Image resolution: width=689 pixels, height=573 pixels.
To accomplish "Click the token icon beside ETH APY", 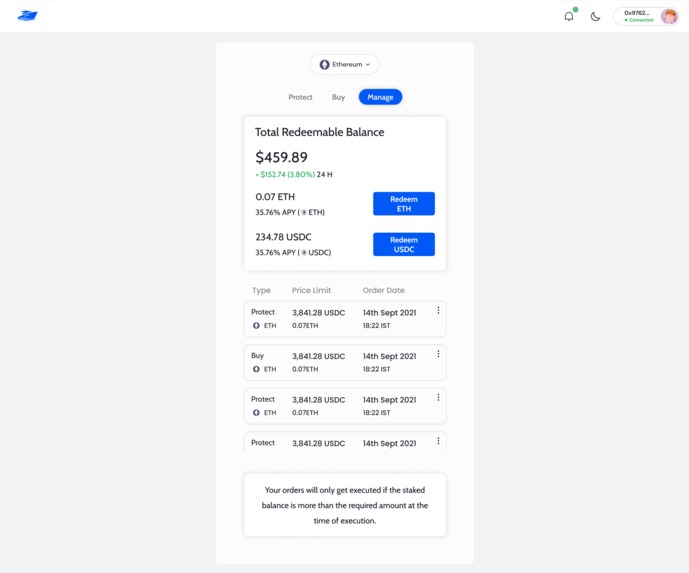I will pyautogui.click(x=304, y=213).
